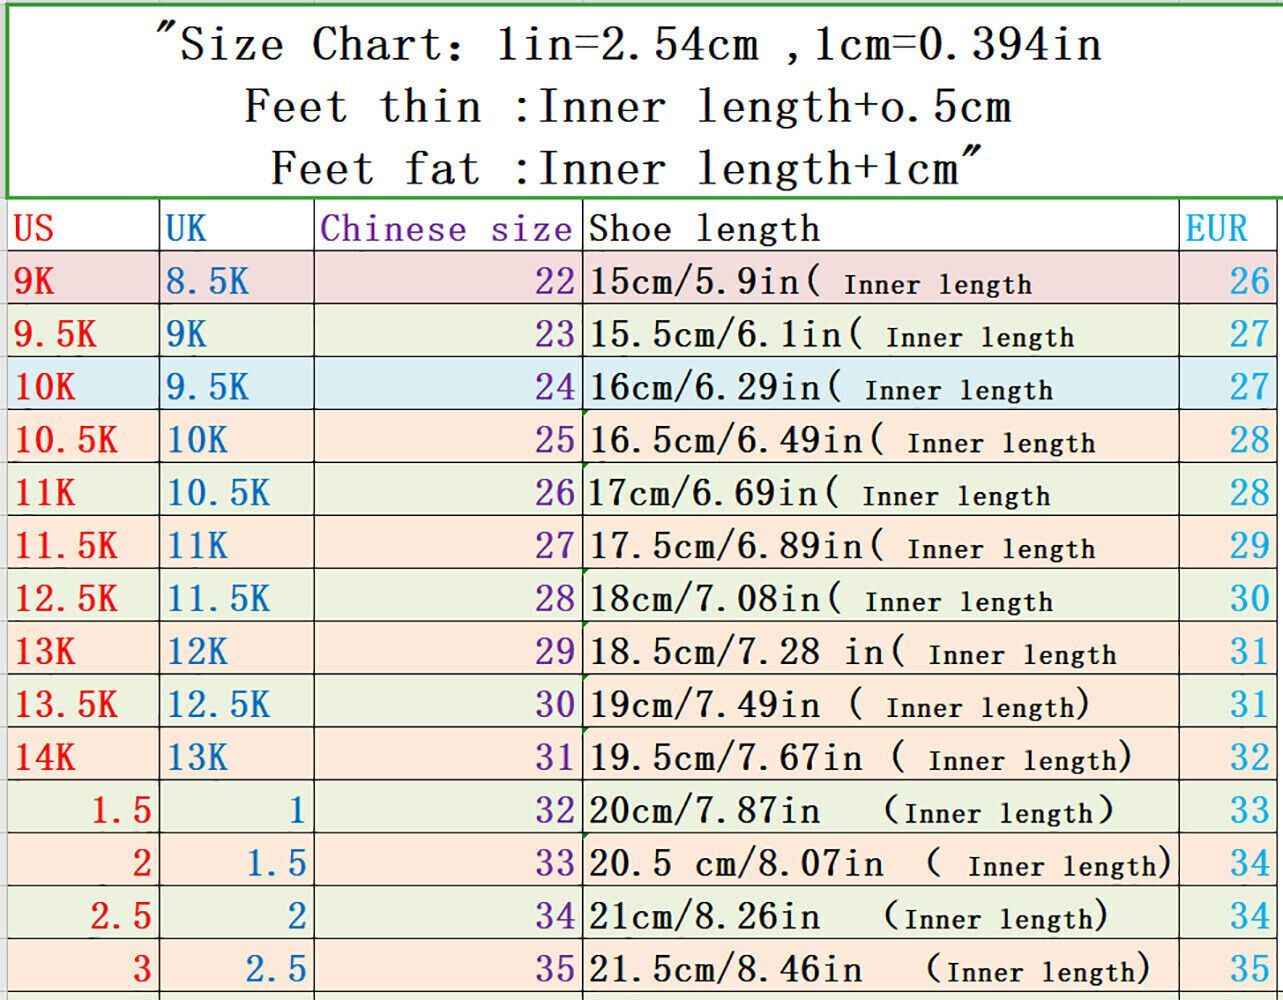The height and width of the screenshot is (1000, 1283).
Task: Click the Chinese size header cell
Action: pyautogui.click(x=447, y=228)
